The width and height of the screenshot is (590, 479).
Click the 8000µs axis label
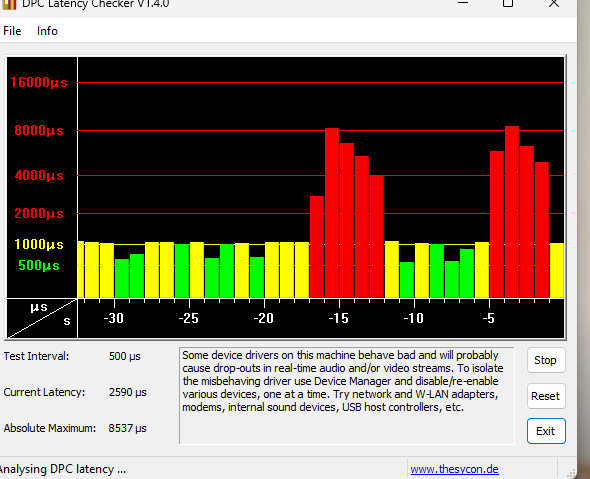[39, 131]
